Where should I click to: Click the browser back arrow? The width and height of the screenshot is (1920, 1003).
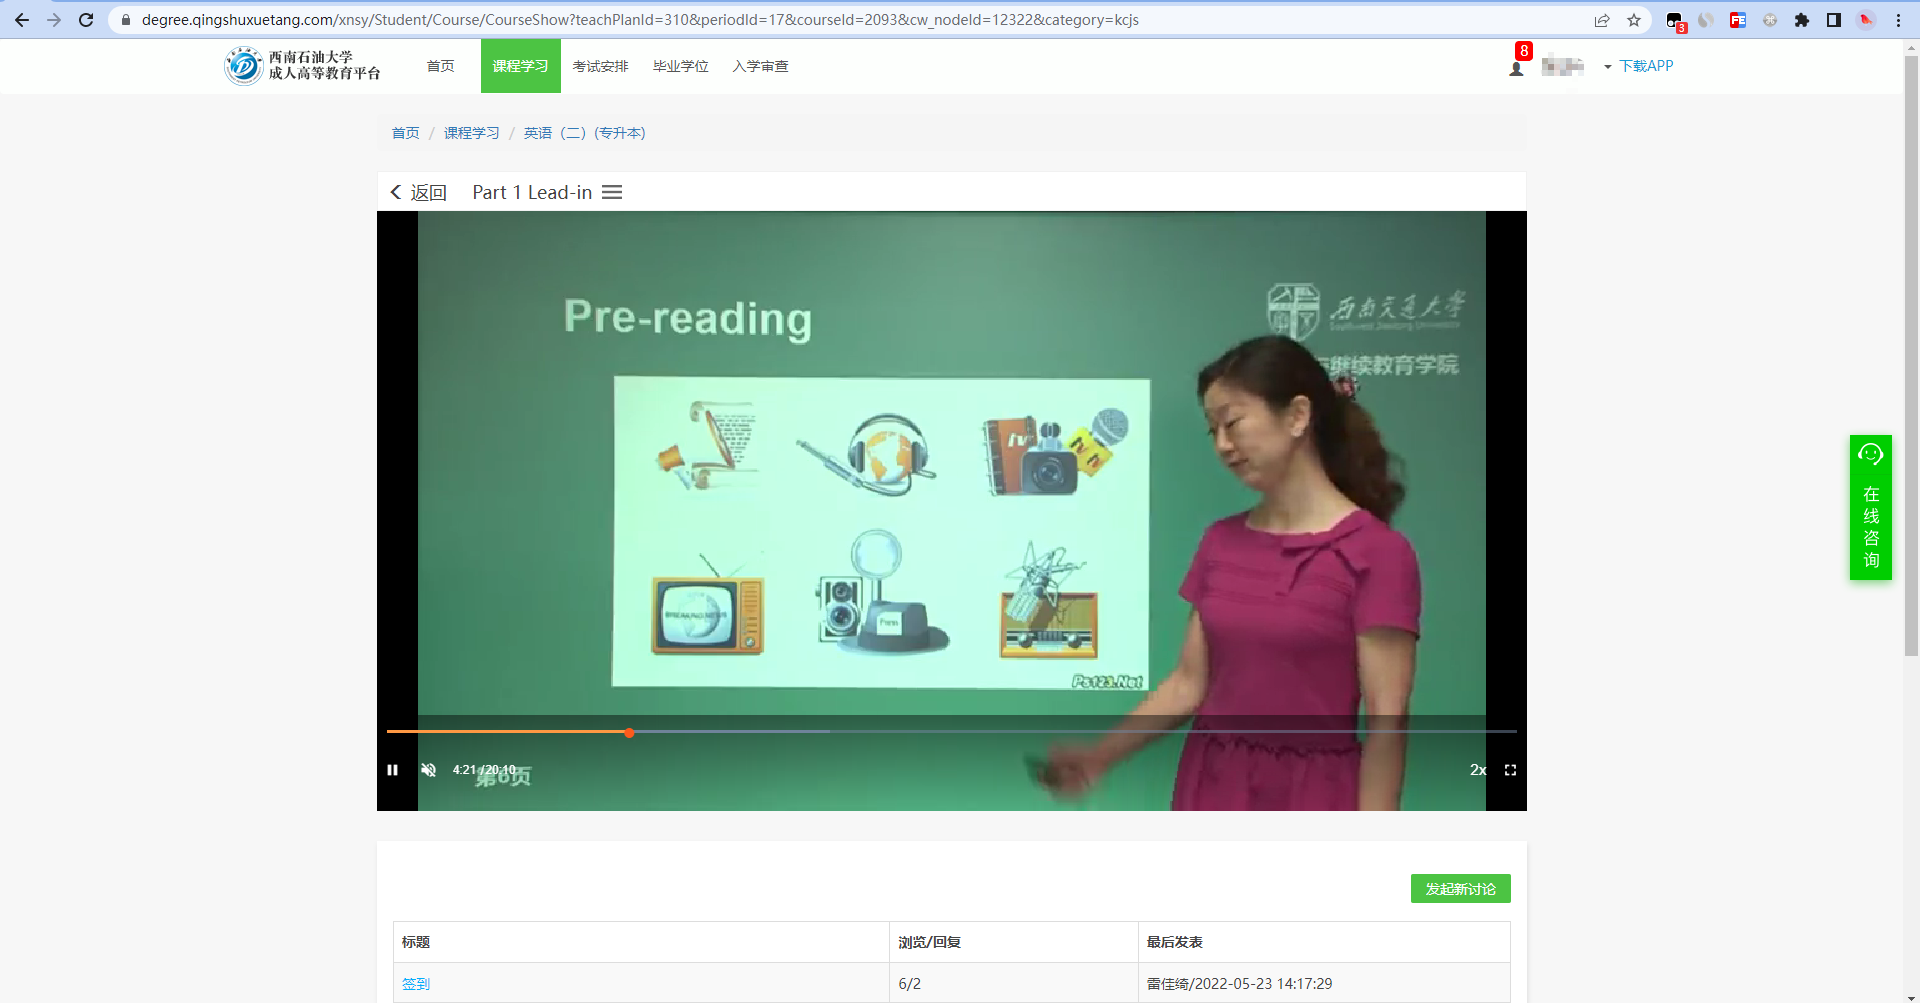tap(22, 20)
